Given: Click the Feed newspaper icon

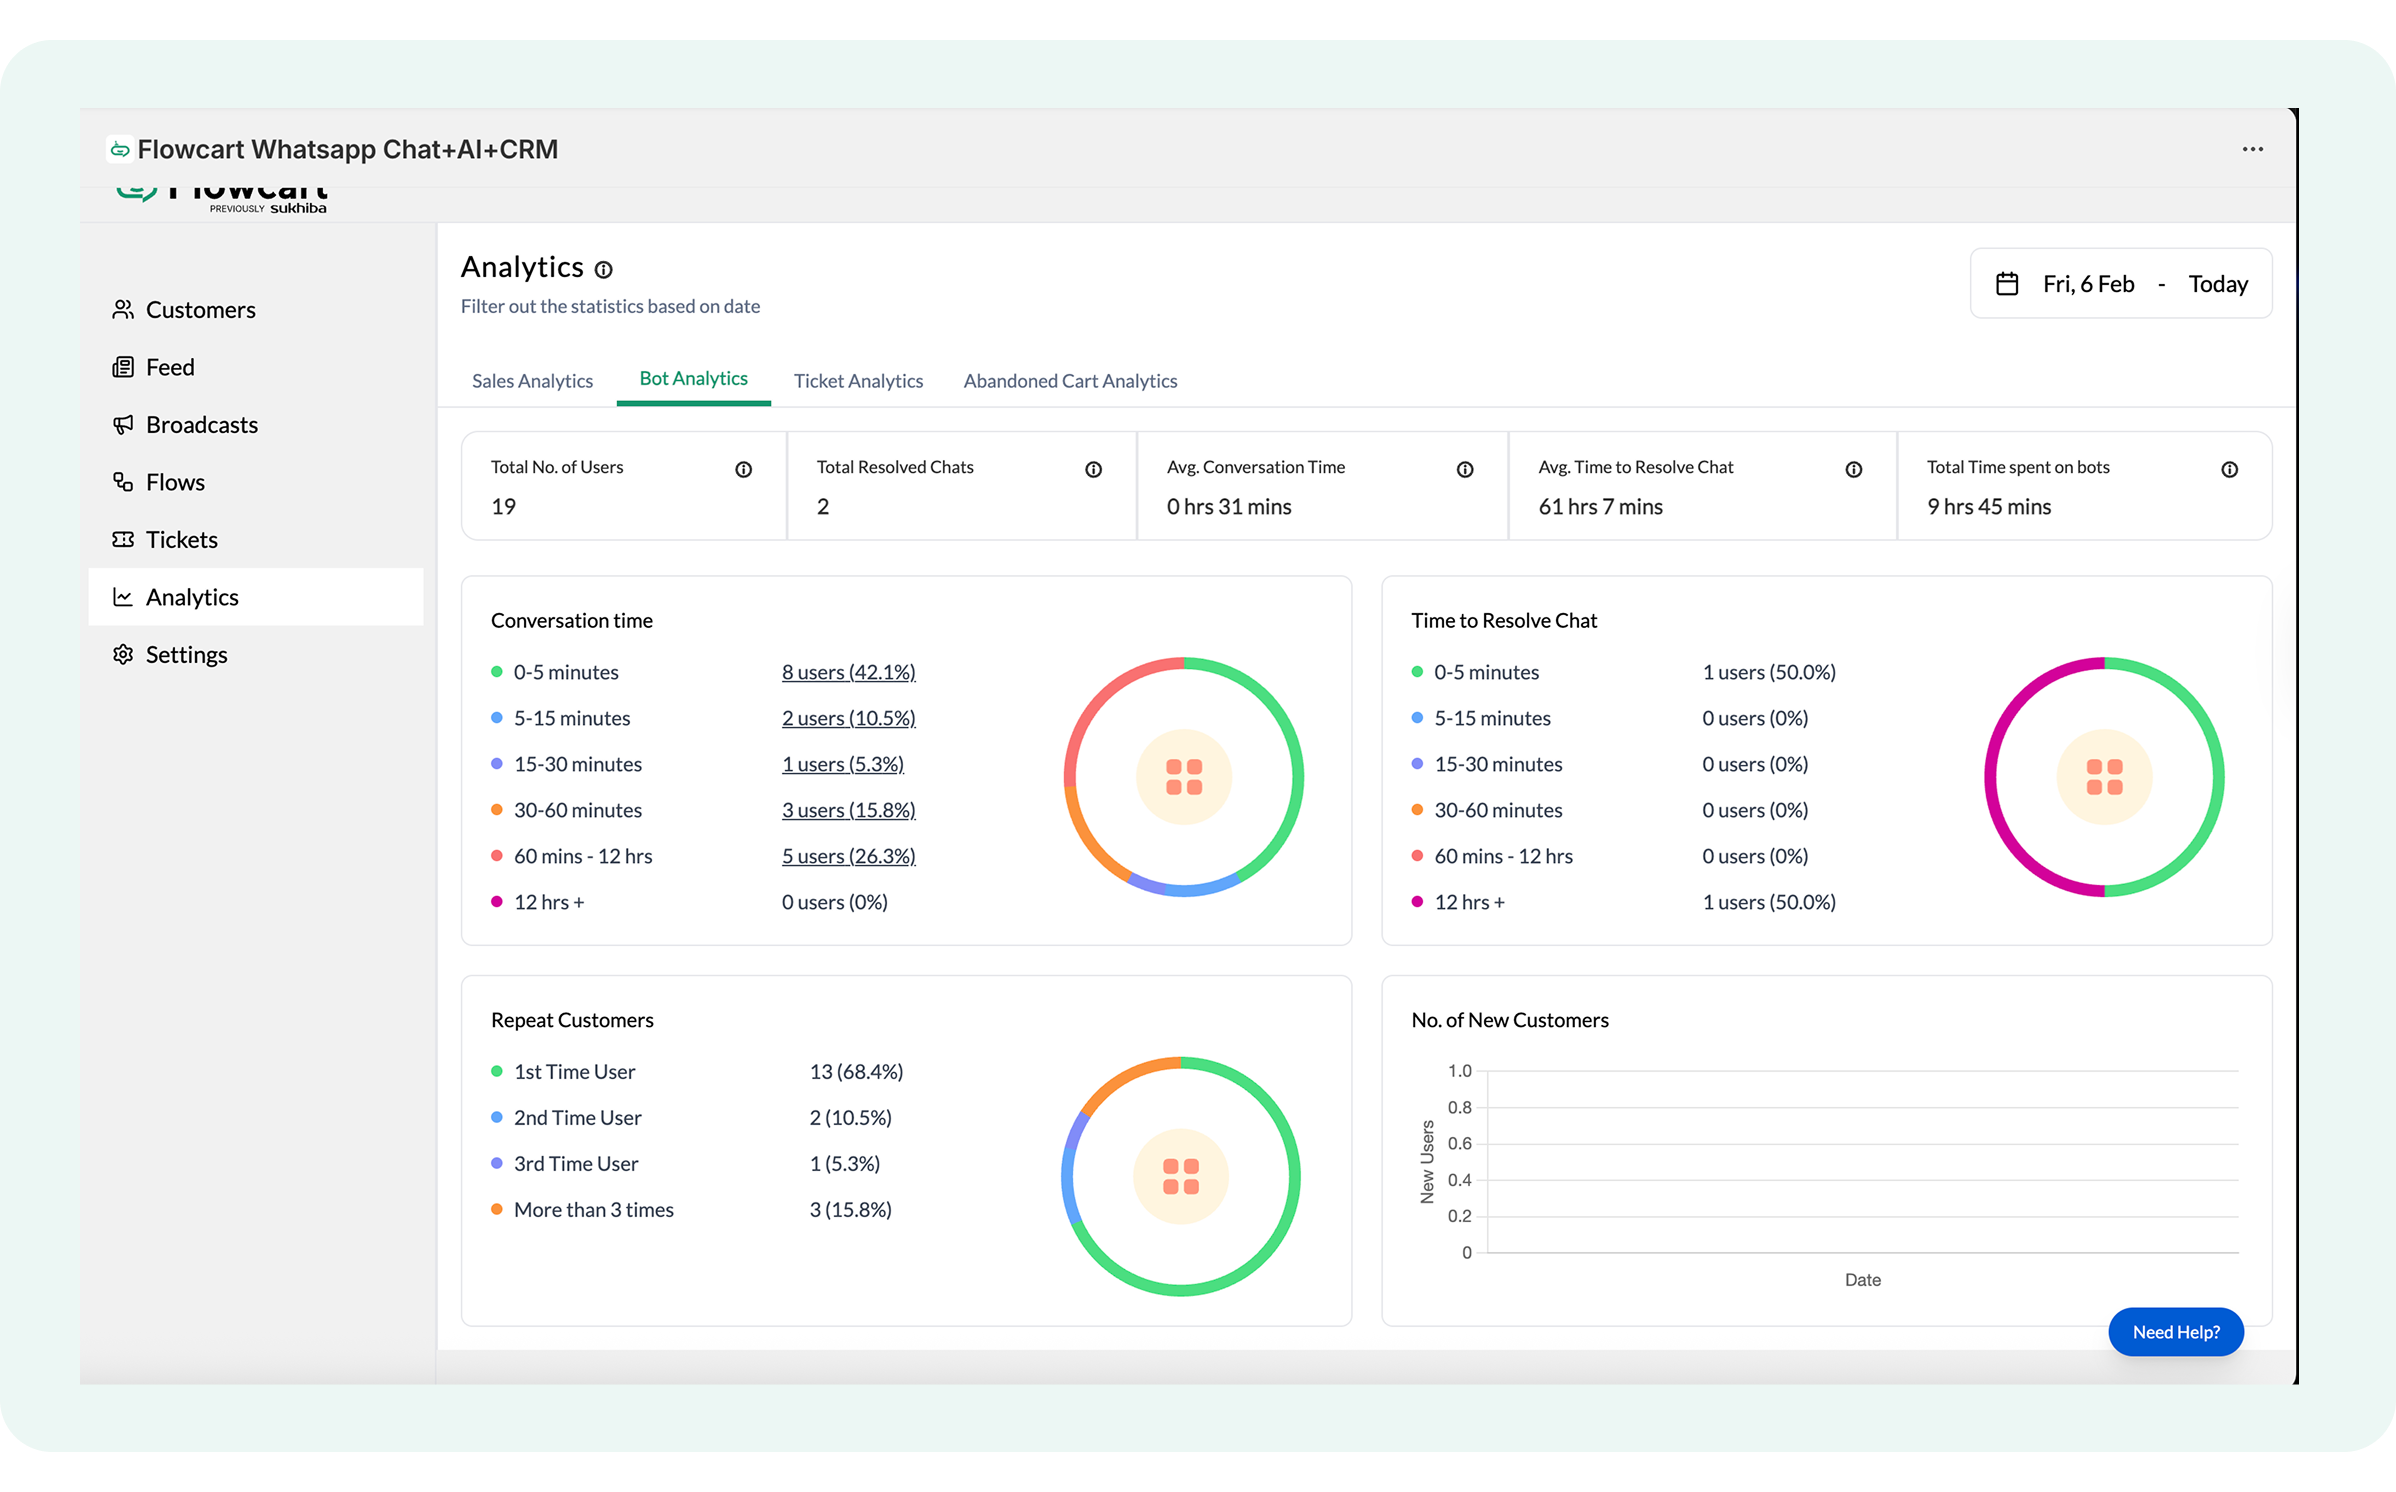Looking at the screenshot, I should (123, 367).
